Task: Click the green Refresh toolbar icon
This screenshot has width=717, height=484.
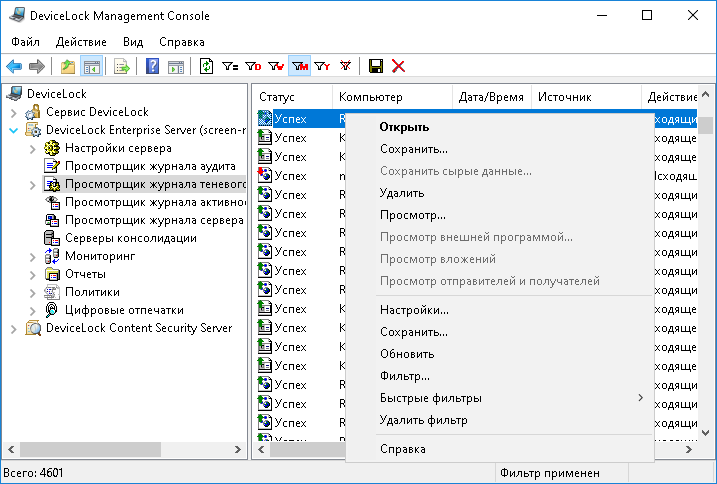Action: point(207,66)
